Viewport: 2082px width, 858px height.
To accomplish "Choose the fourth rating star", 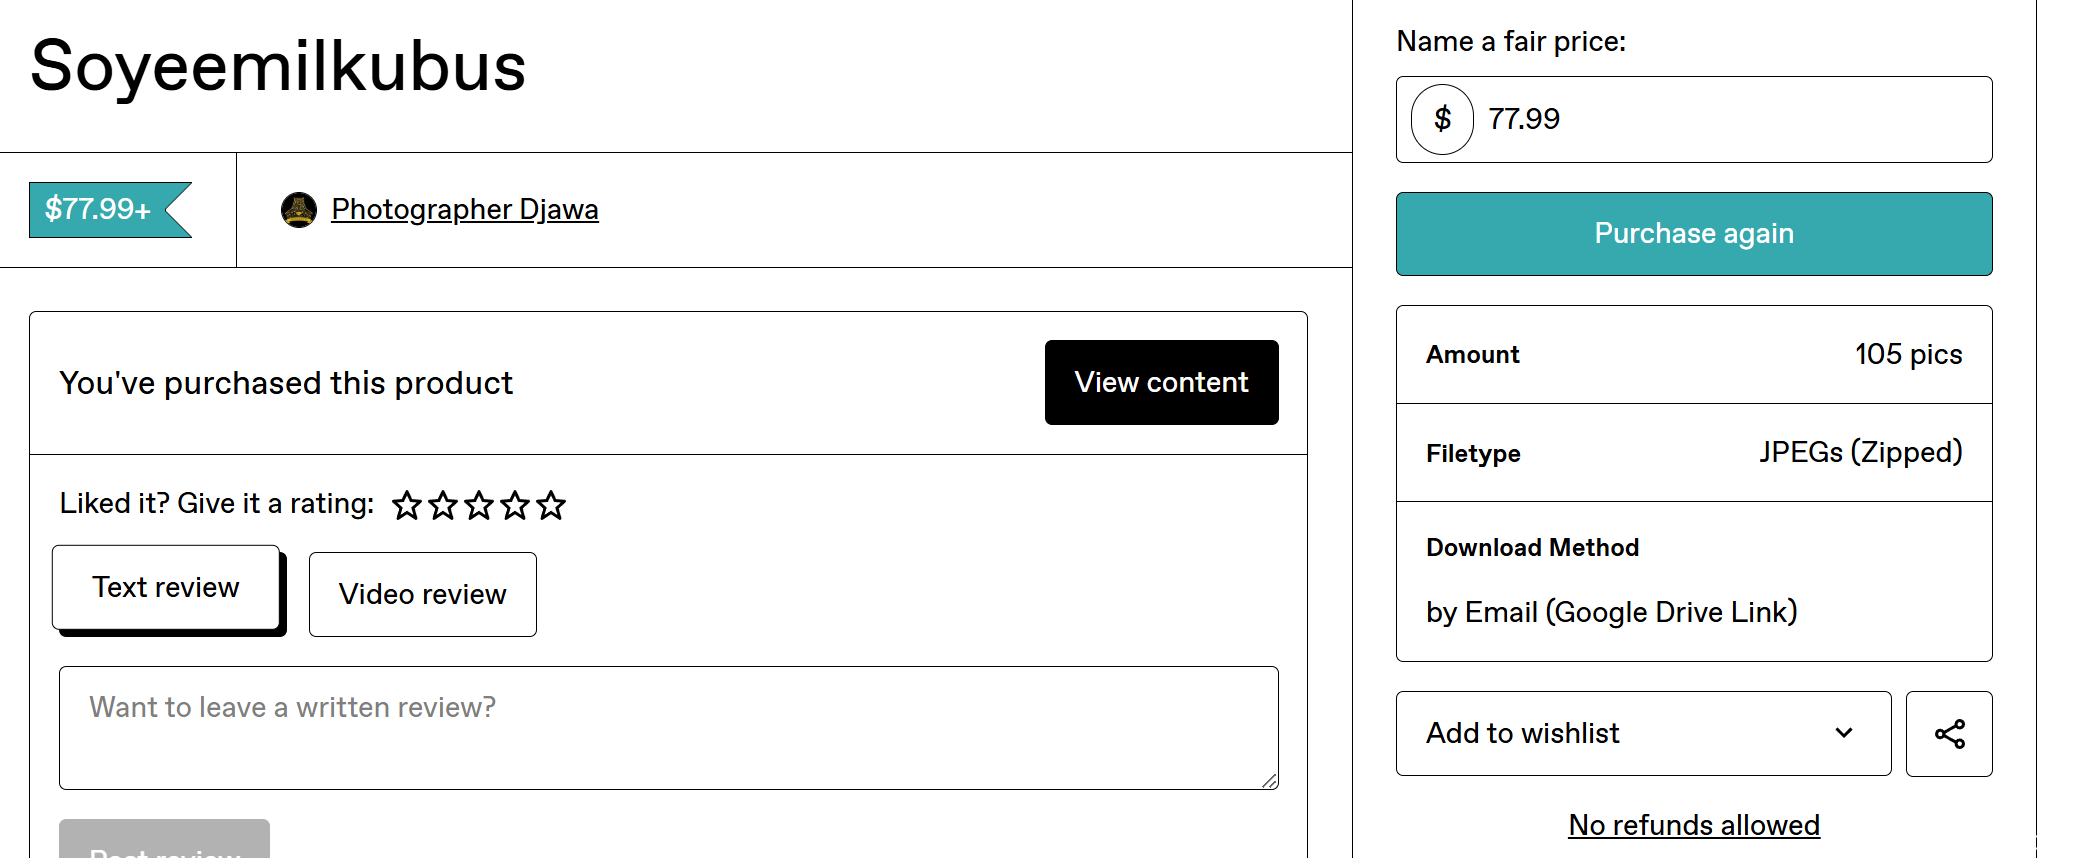I will pos(514,505).
